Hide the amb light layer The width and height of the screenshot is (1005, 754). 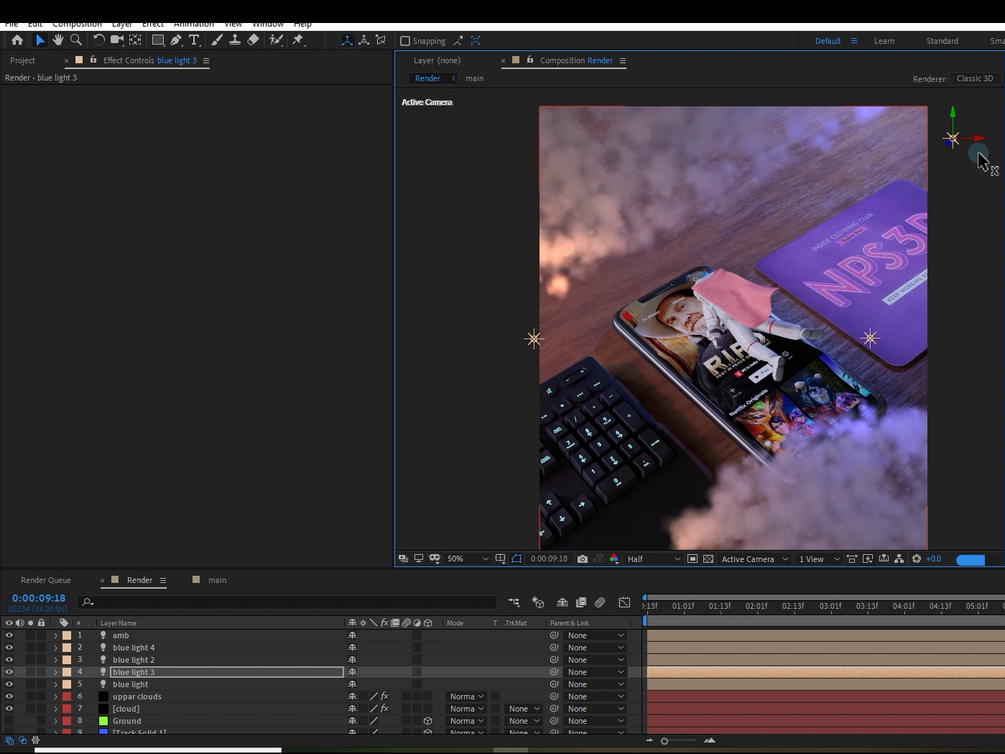[x=9, y=635]
